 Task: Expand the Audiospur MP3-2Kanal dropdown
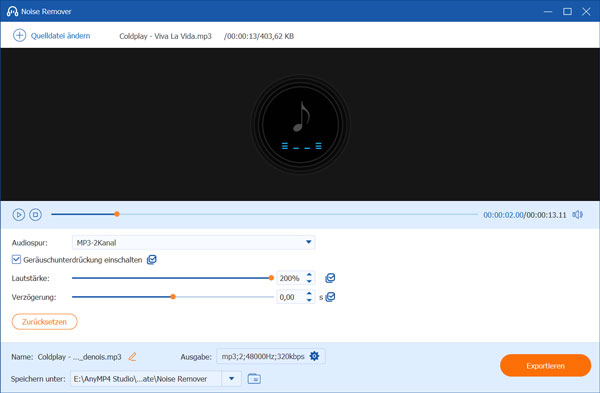[194, 242]
